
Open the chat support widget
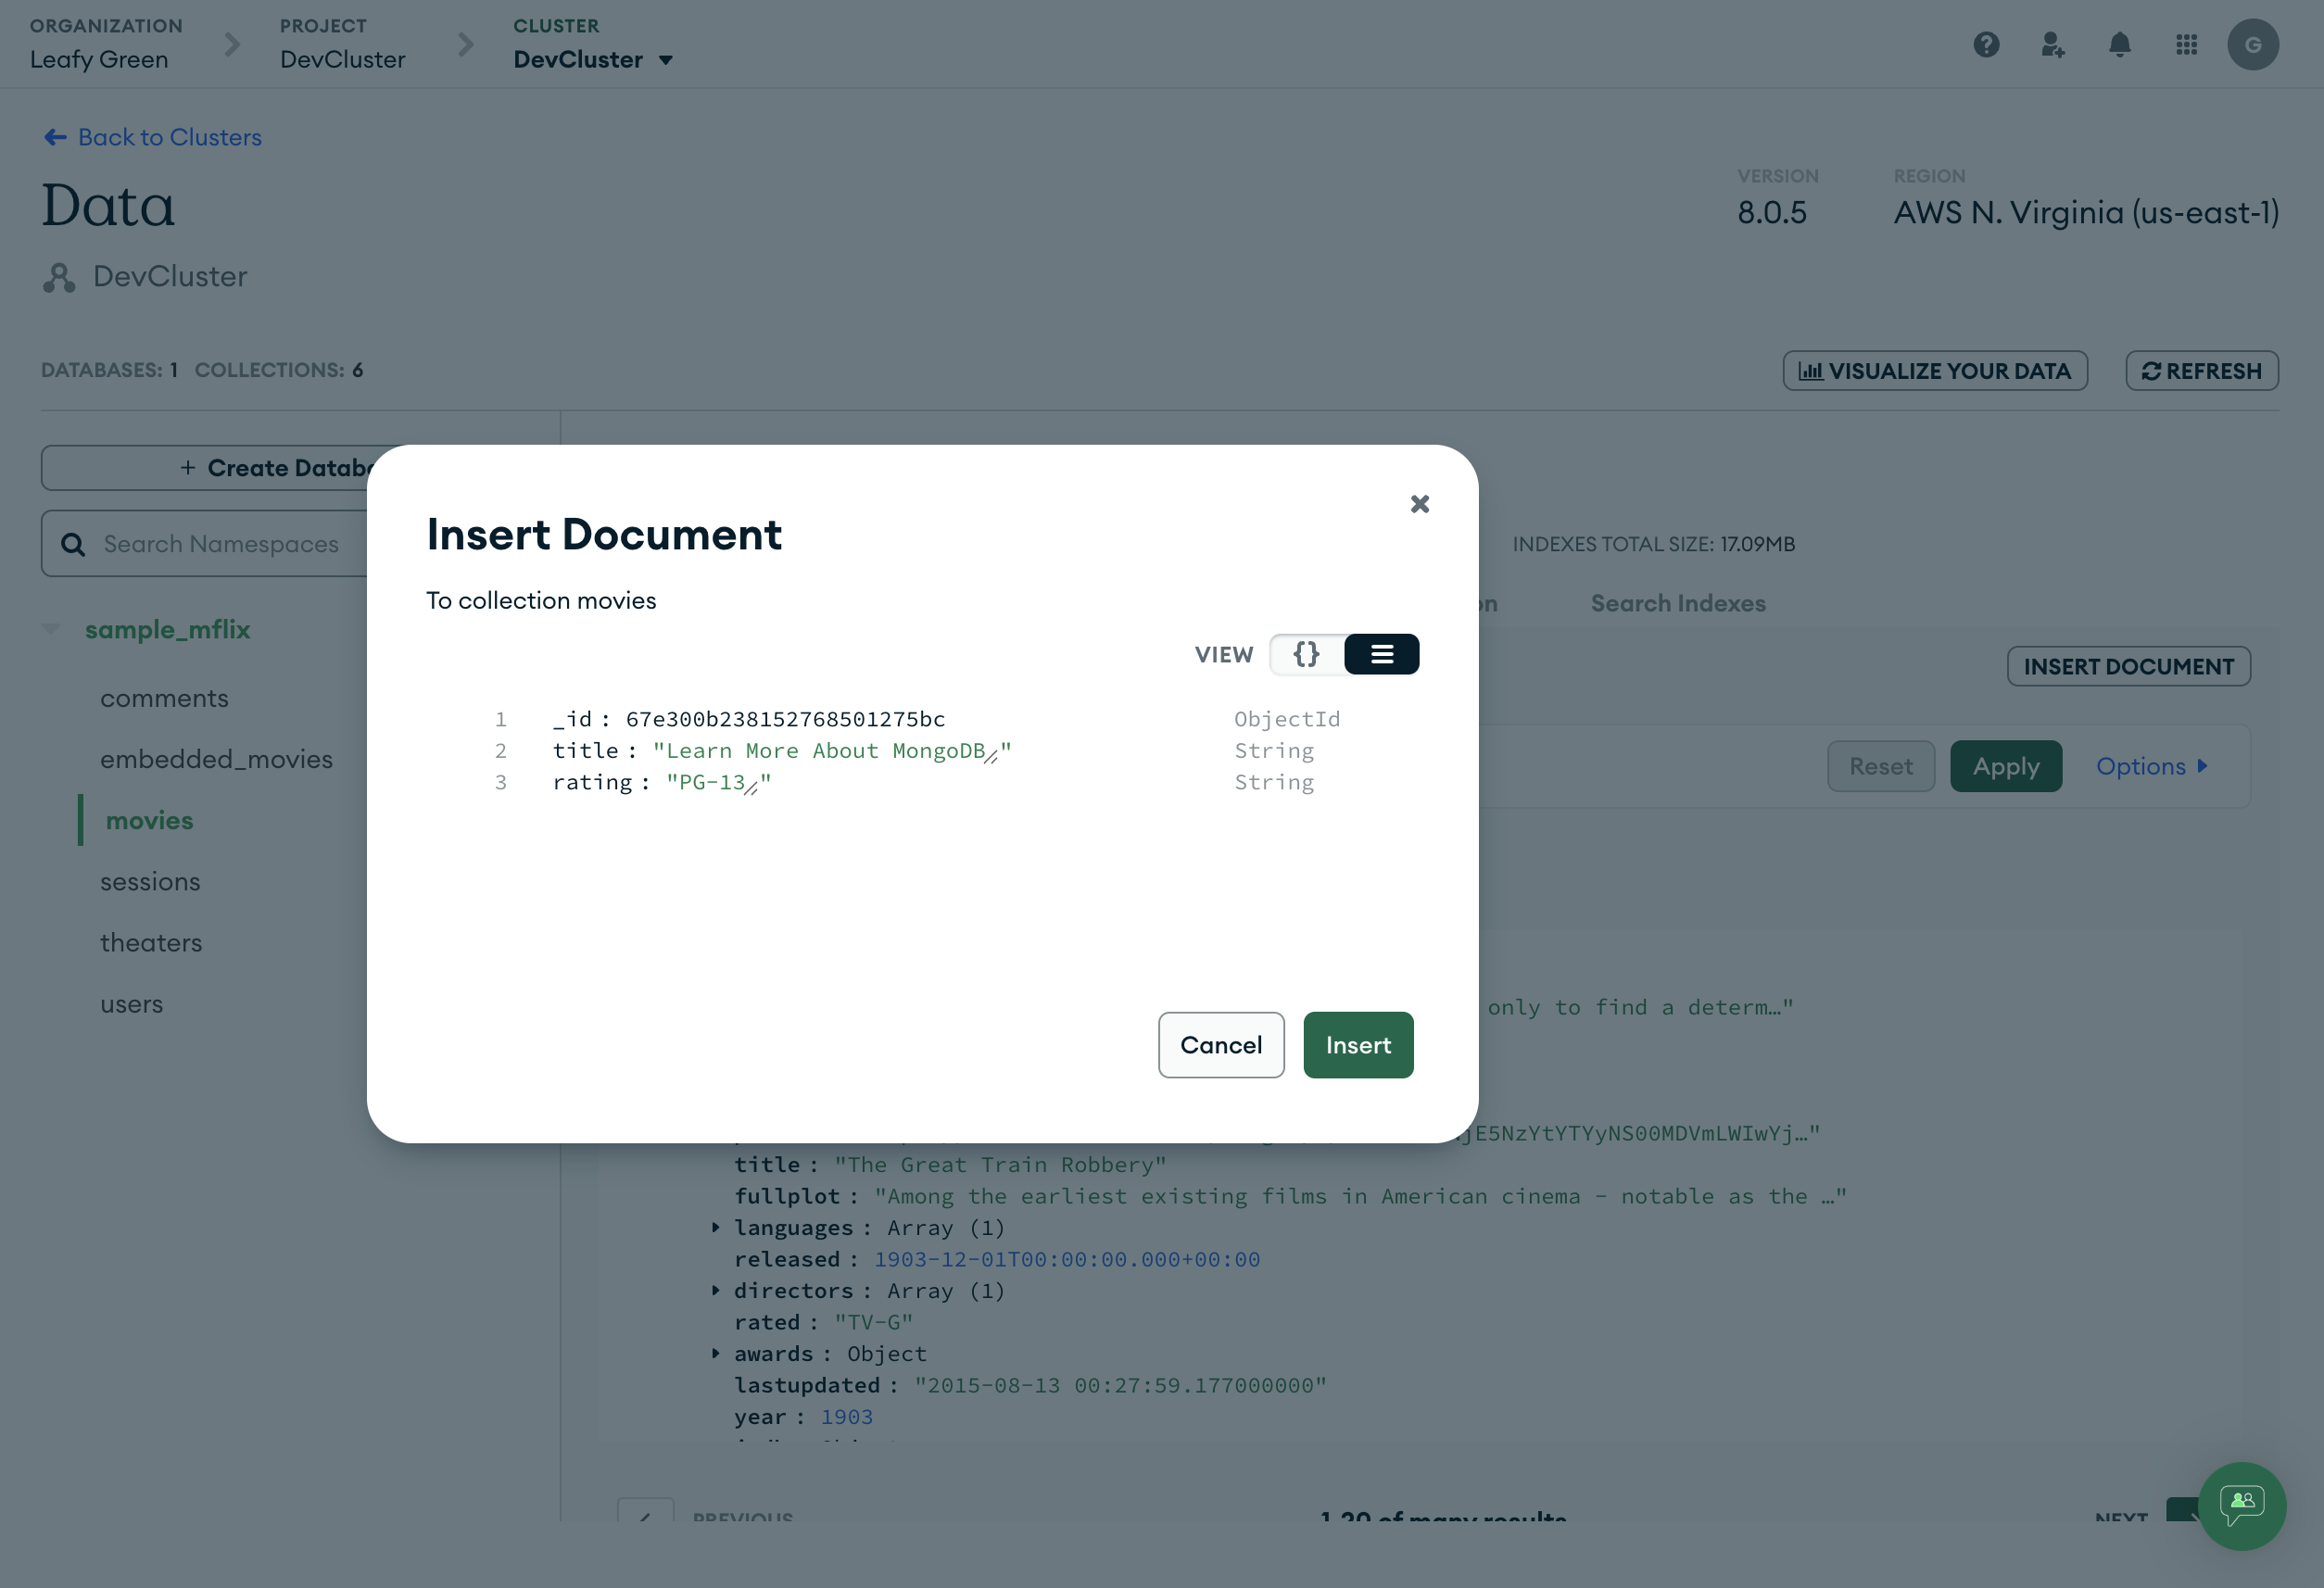coord(2242,1506)
